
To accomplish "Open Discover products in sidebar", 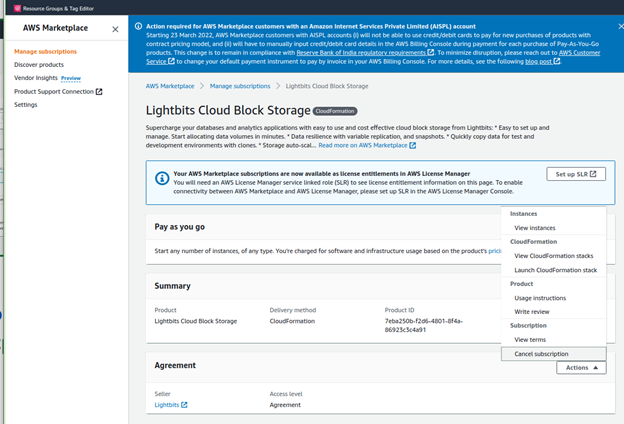I will 39,64.
